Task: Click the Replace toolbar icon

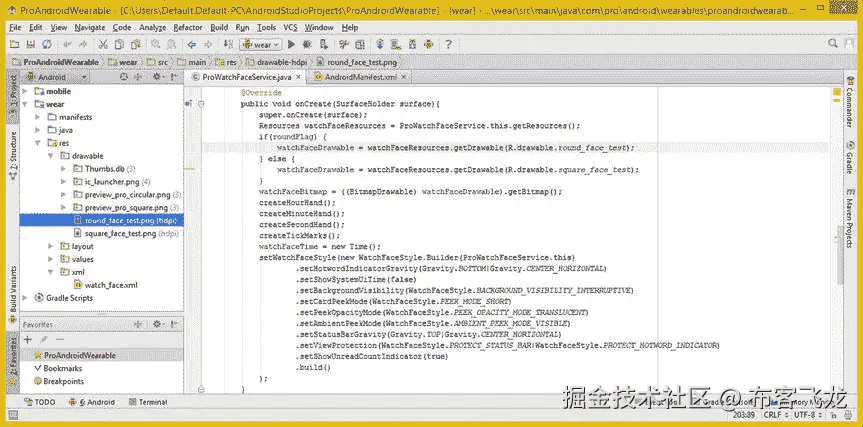Action: (x=172, y=45)
